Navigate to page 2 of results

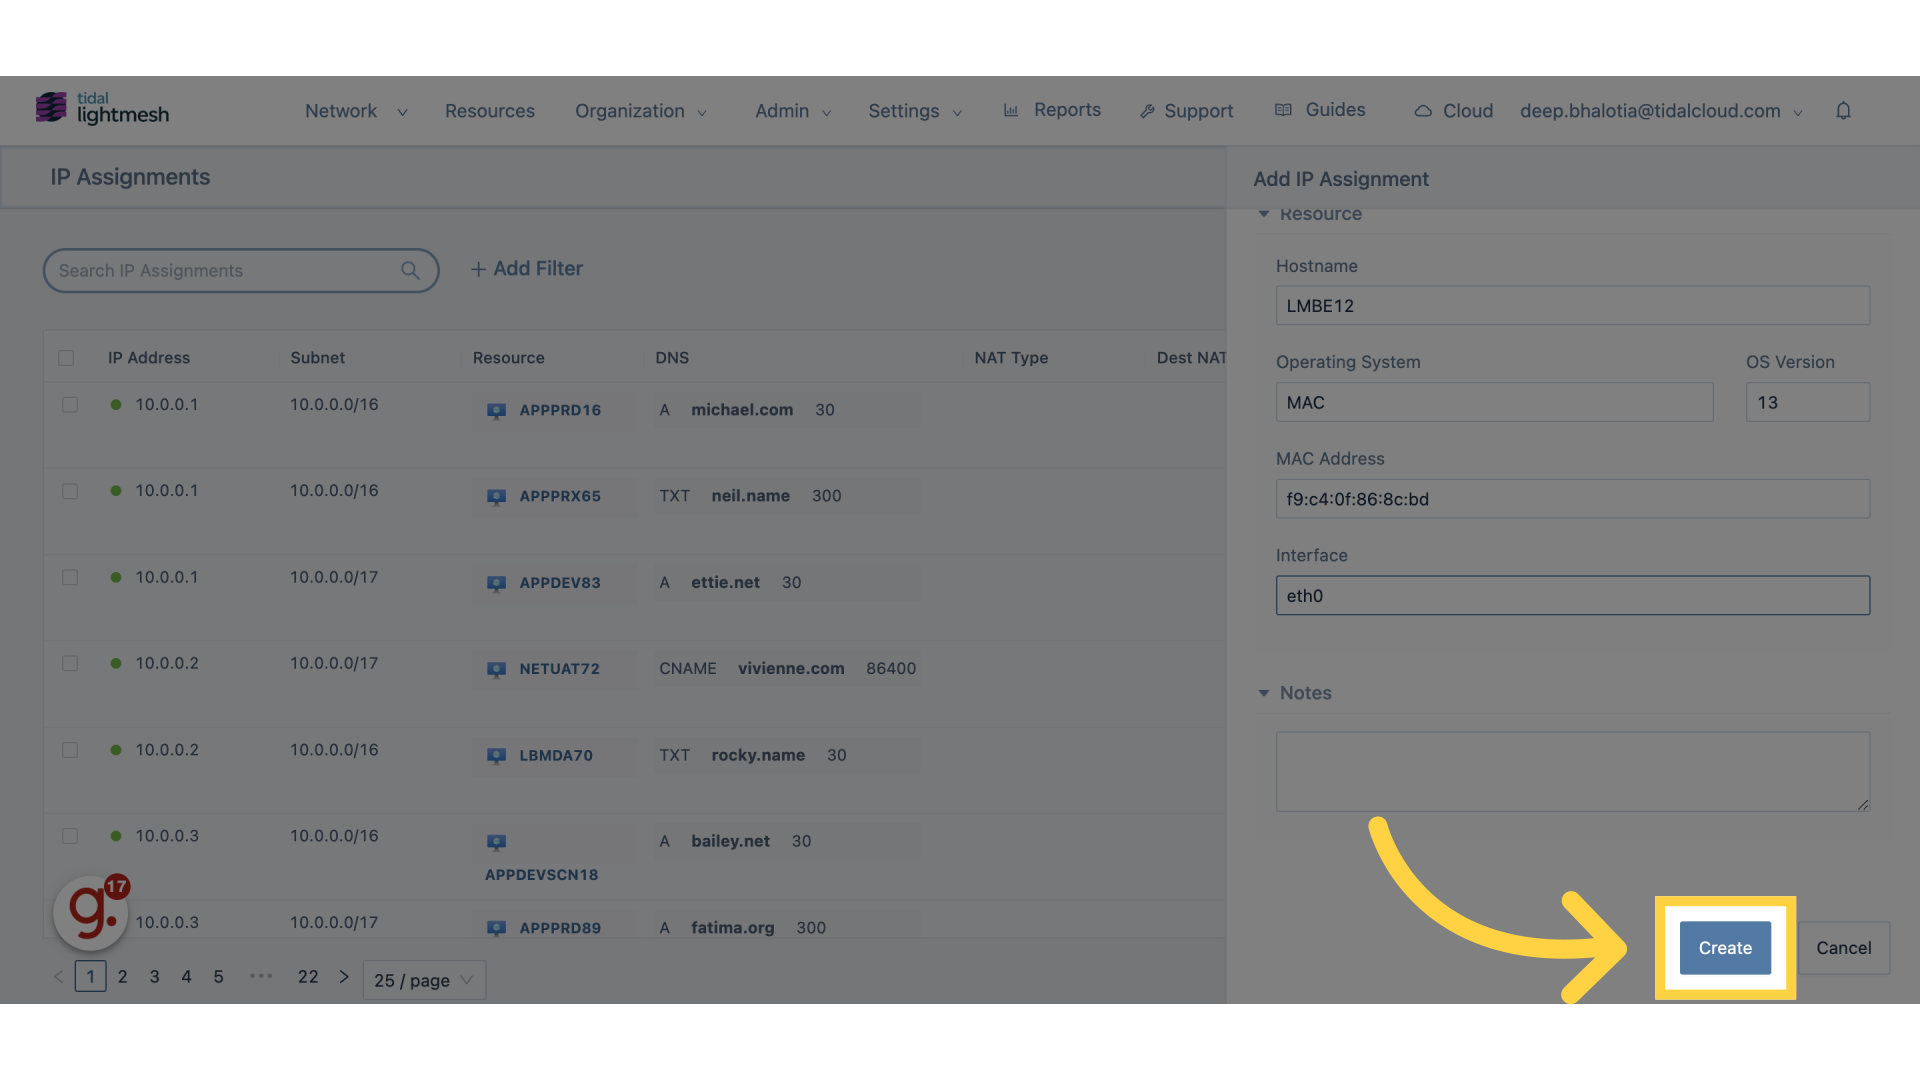tap(121, 977)
